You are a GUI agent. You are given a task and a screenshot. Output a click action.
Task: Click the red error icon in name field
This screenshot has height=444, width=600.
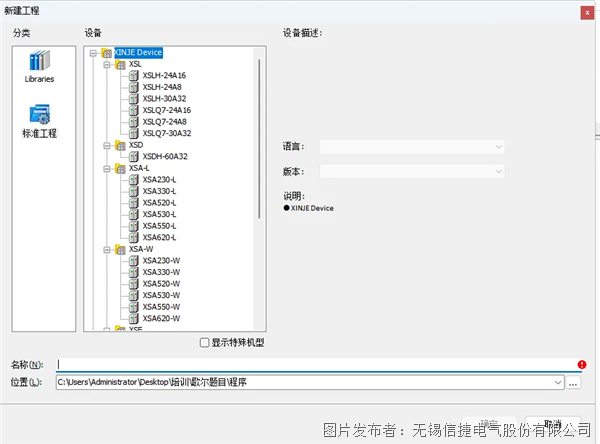pyautogui.click(x=582, y=364)
